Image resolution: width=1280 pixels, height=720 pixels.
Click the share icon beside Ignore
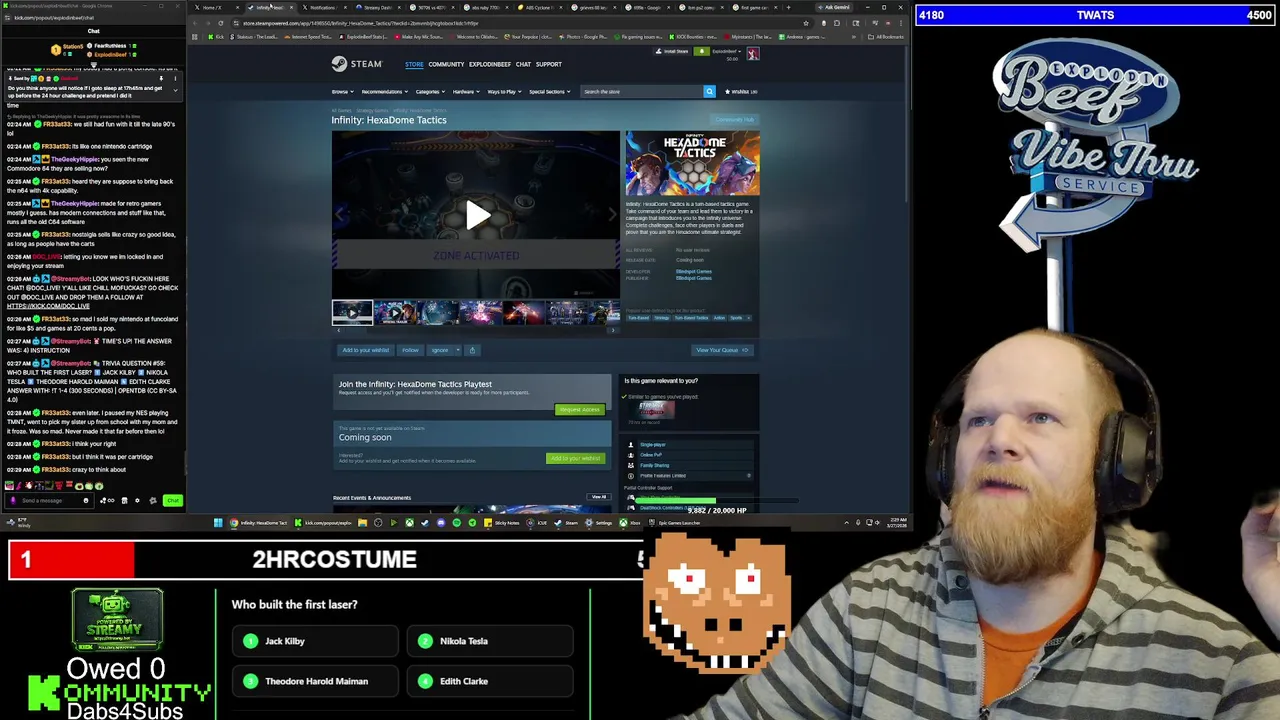pyautogui.click(x=472, y=350)
